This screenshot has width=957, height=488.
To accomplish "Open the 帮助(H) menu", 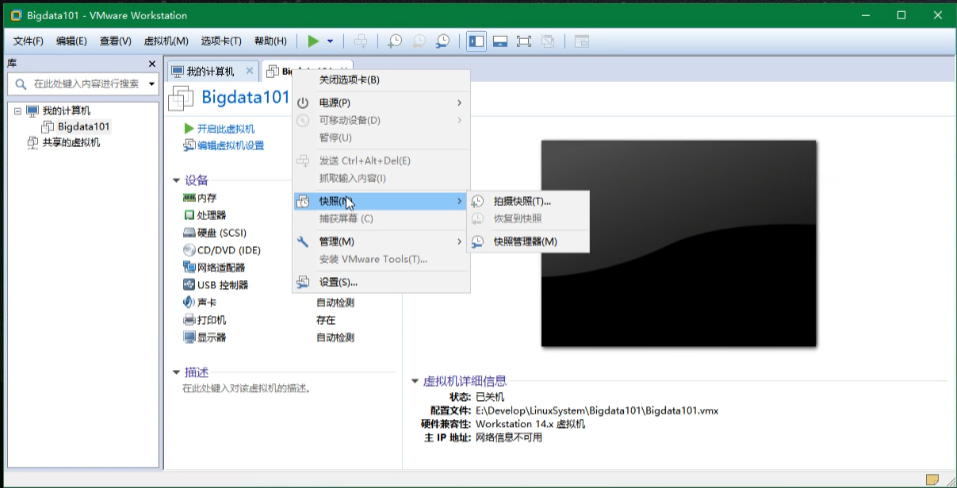I will [x=270, y=41].
